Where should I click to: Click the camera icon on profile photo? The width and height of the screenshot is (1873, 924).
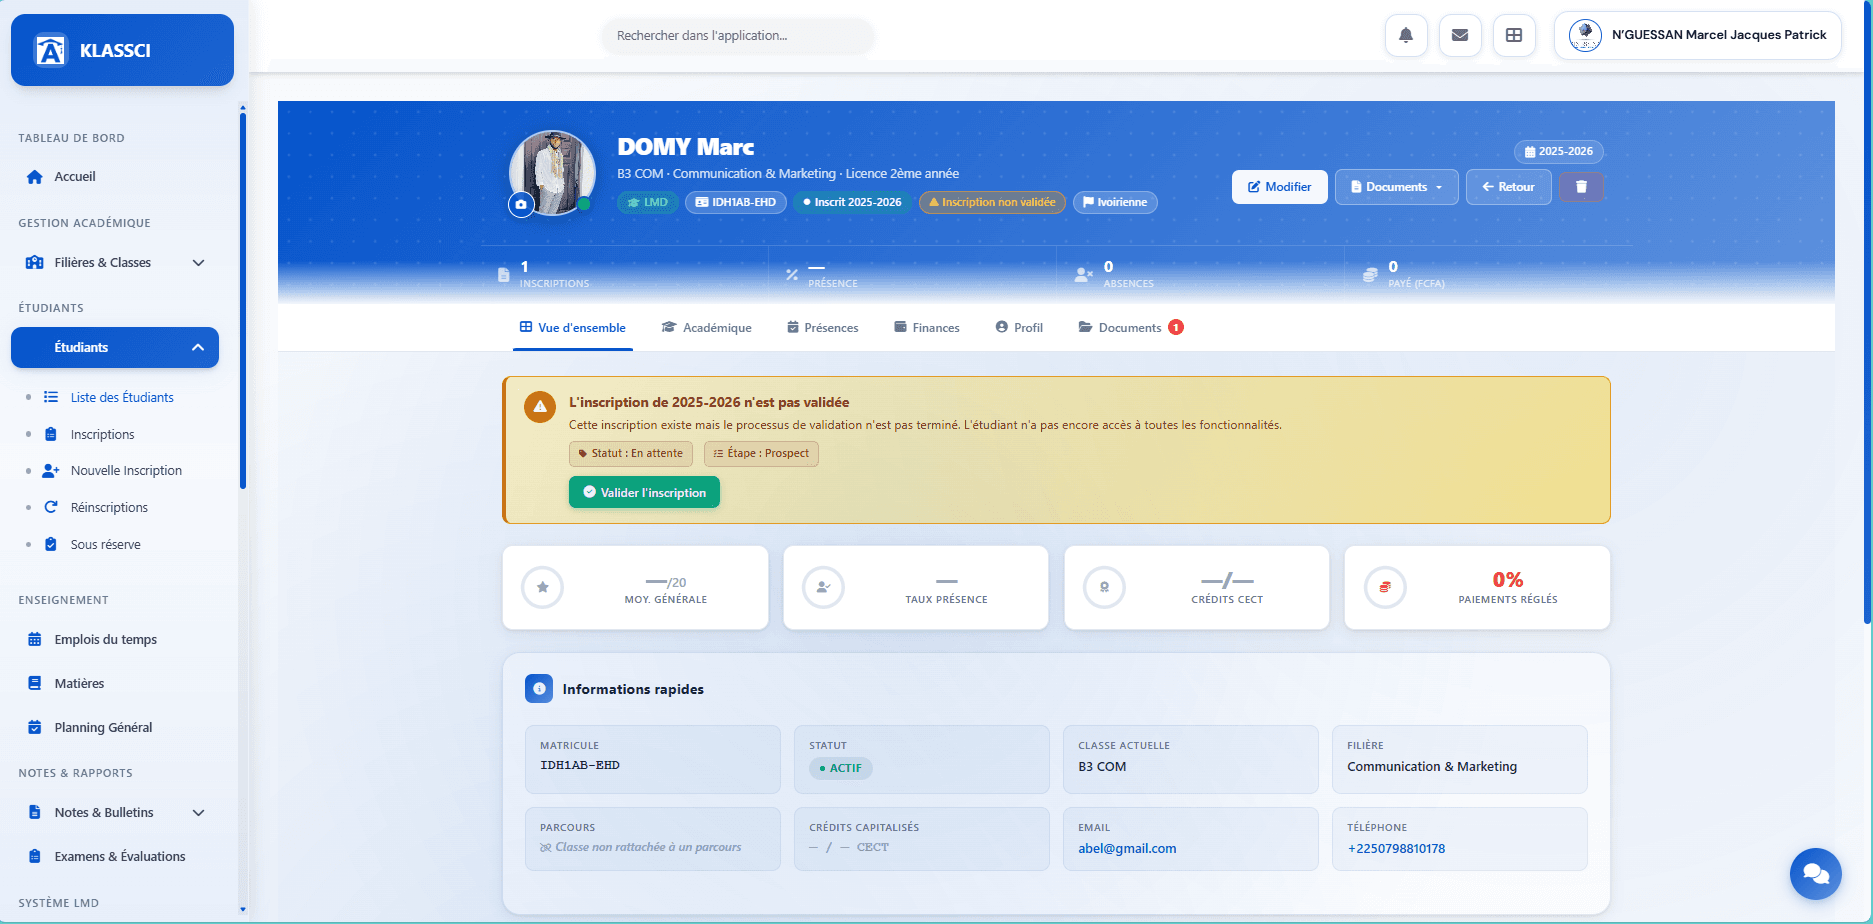521,204
